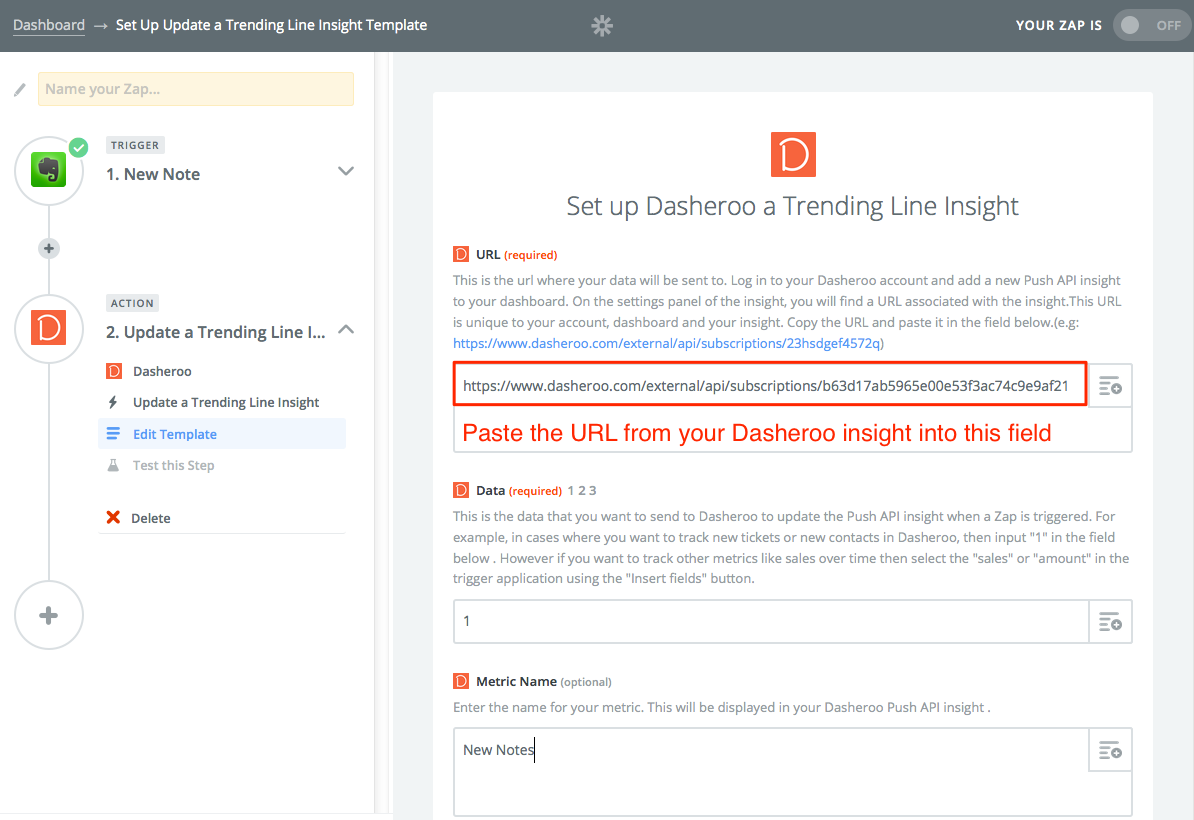The height and width of the screenshot is (820, 1194).
Task: Click the green checkmark on trigger step
Action: coord(78,148)
